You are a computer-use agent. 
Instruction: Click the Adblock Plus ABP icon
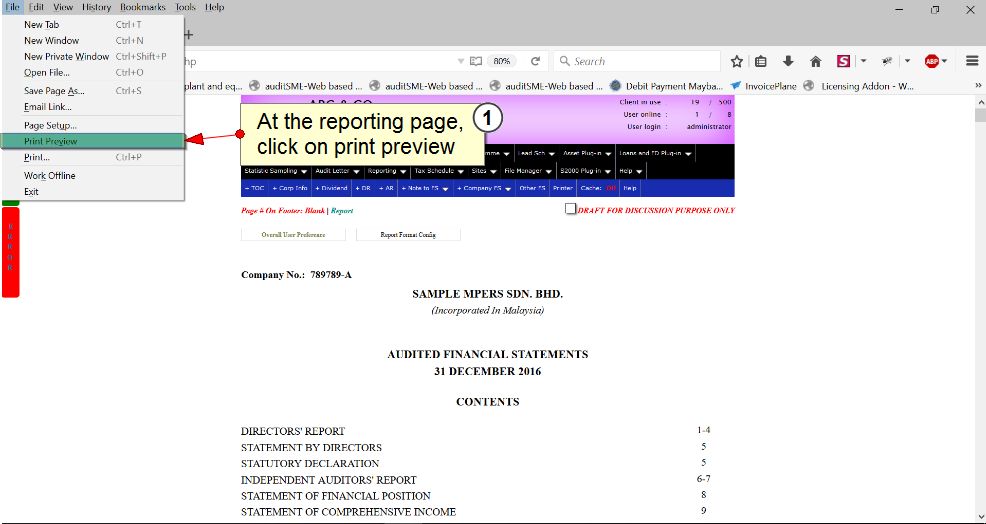(932, 61)
